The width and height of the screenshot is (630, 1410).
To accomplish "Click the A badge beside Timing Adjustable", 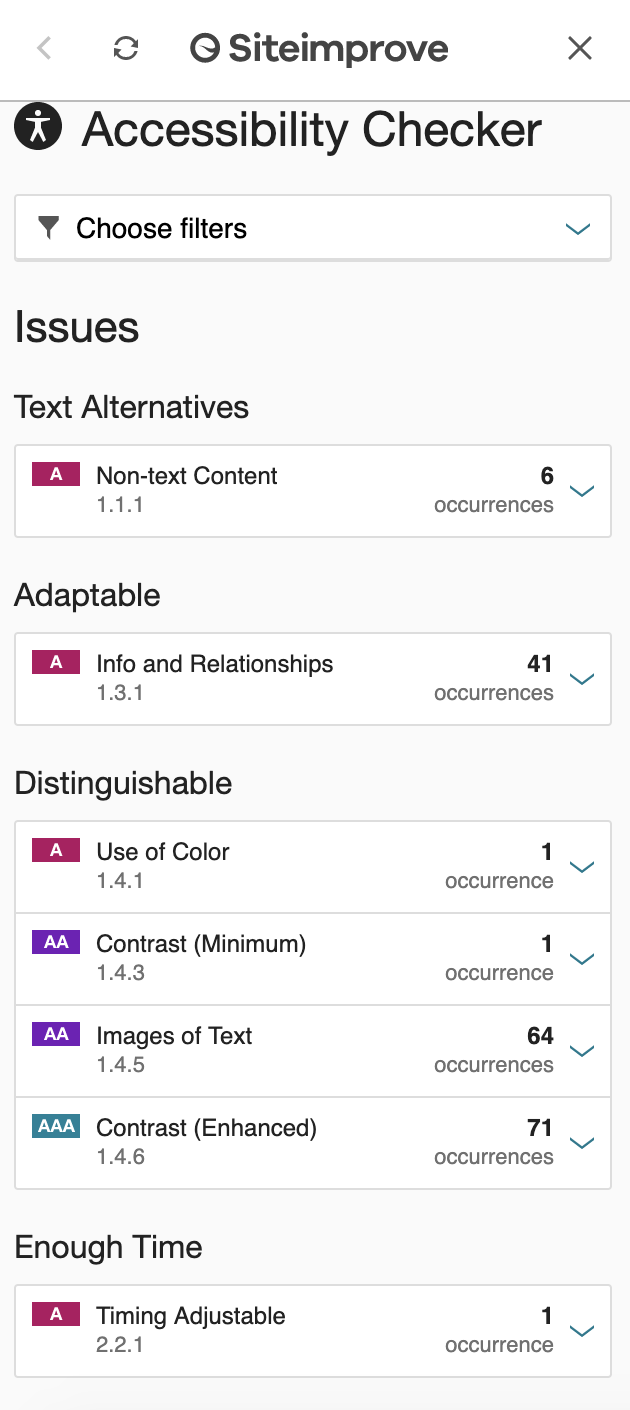I will [x=56, y=1315].
